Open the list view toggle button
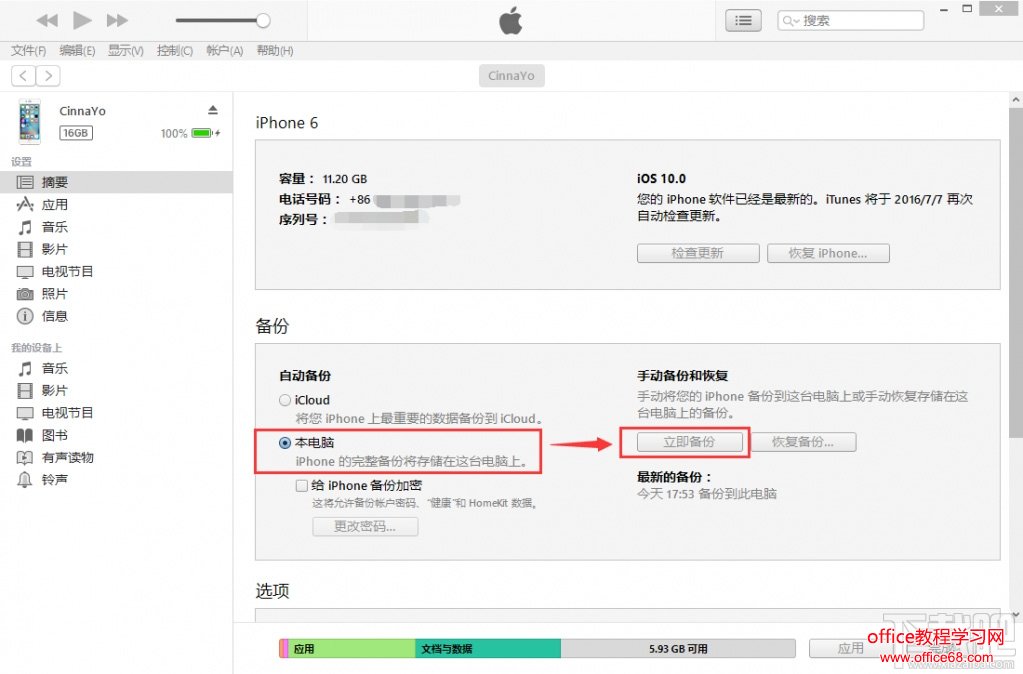The image size is (1023, 674). pos(743,21)
